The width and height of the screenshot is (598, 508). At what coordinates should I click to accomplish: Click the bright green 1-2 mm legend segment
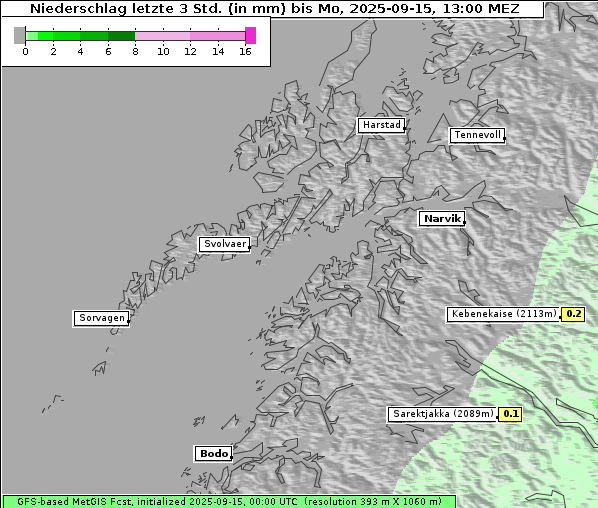[45, 36]
